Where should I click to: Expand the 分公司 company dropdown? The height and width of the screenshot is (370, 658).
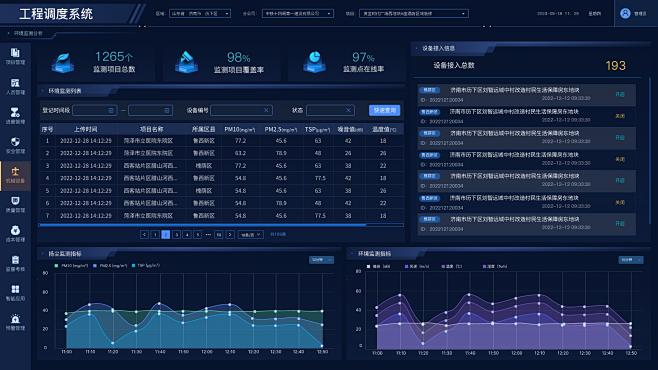tap(298, 13)
